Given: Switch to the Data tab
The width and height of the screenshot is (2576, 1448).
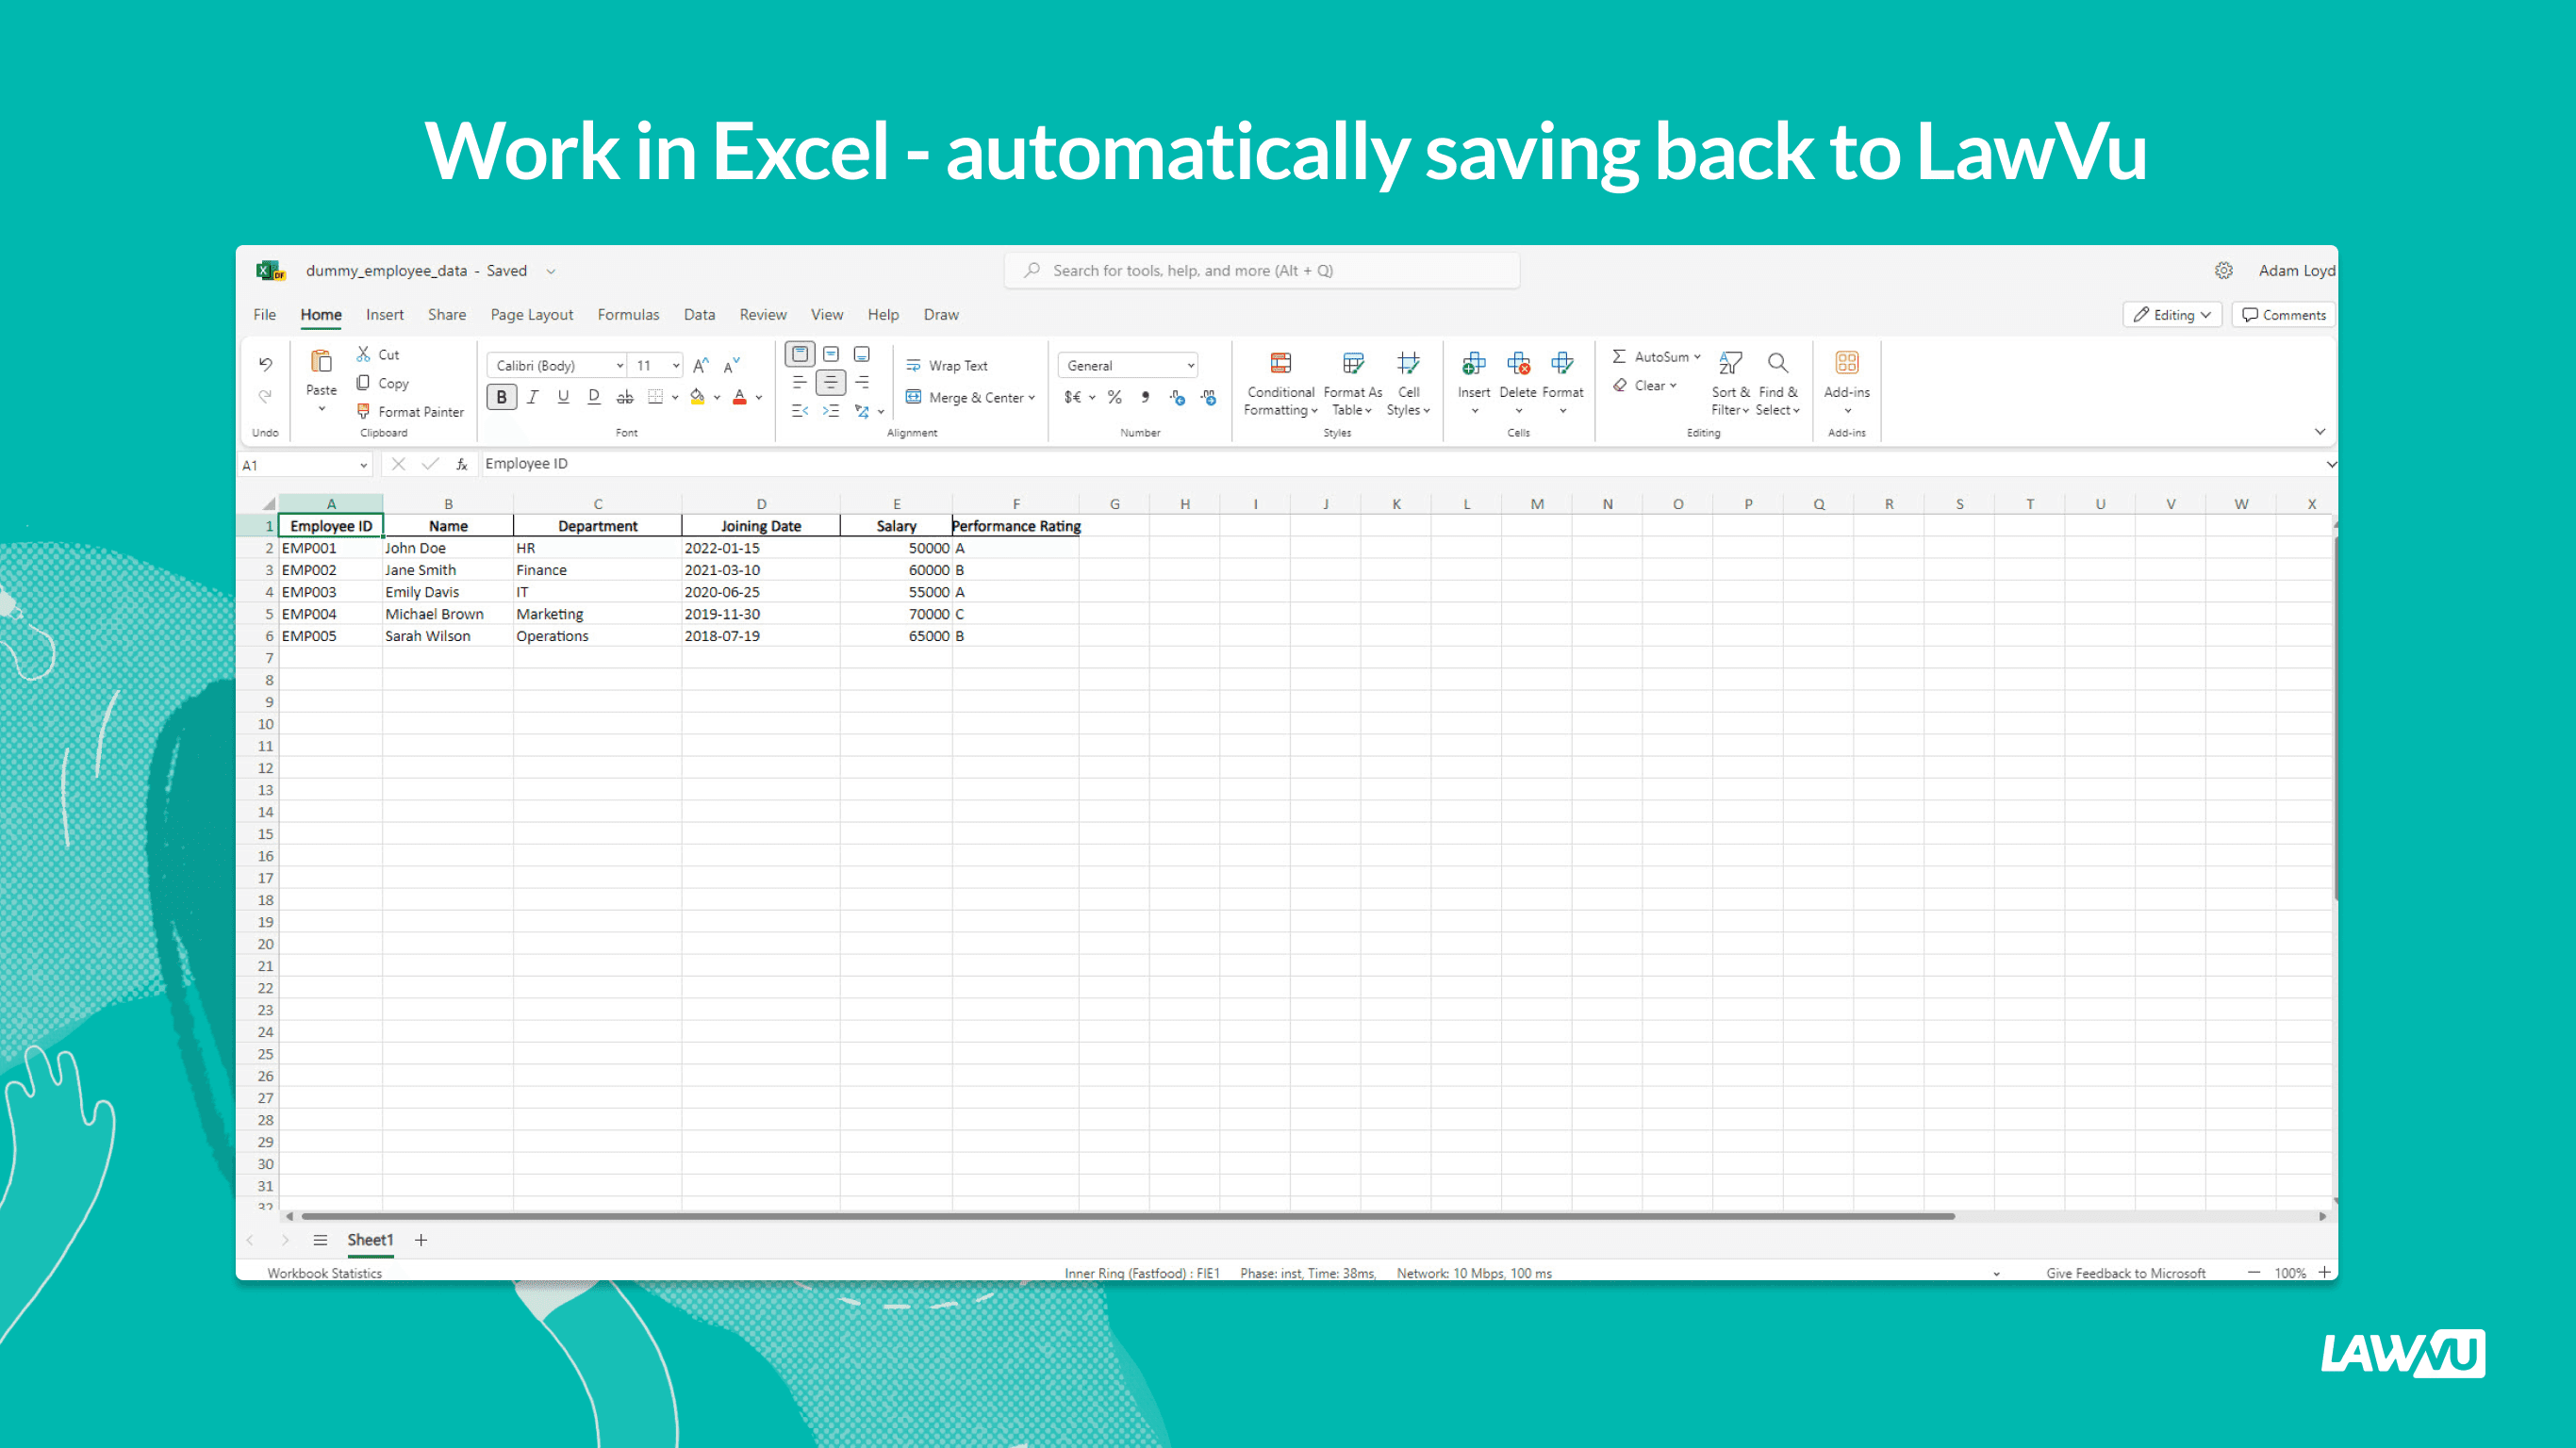Looking at the screenshot, I should [x=699, y=315].
